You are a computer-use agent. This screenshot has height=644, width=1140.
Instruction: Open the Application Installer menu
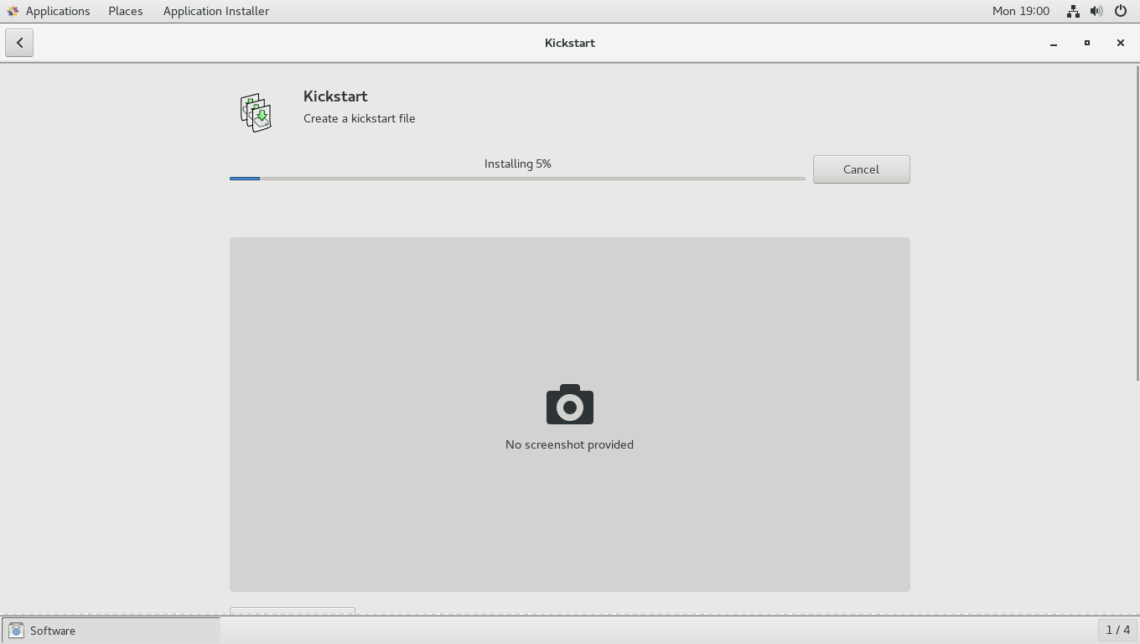[x=216, y=11]
